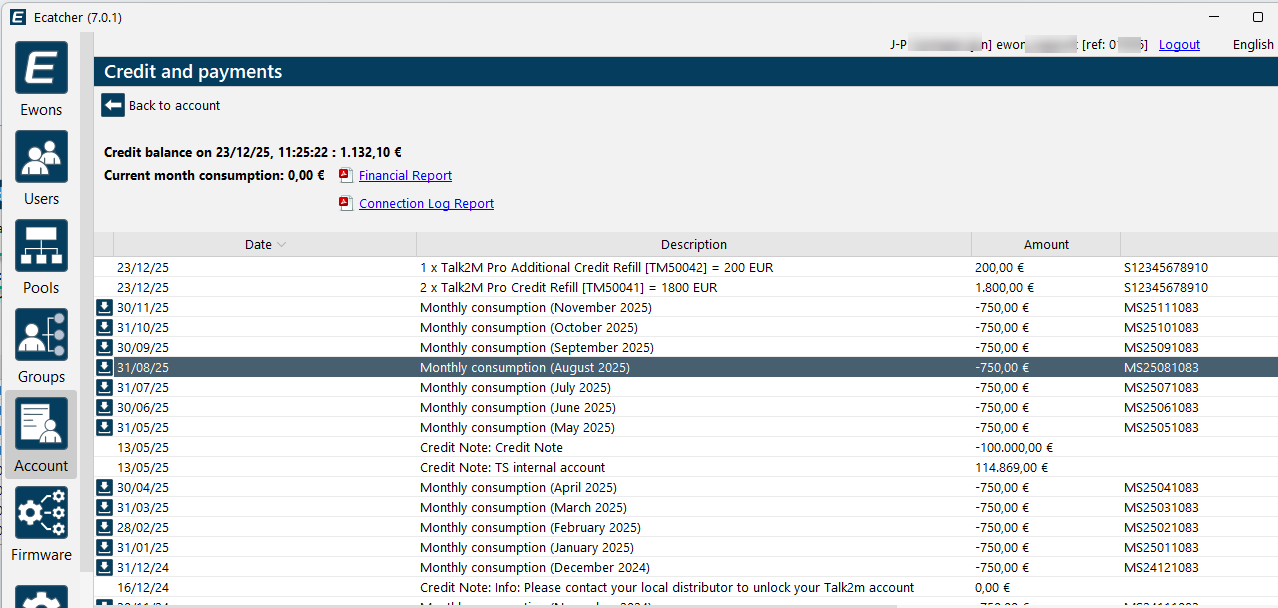Open the Users sidebar icon
The width and height of the screenshot is (1278, 608).
41,158
